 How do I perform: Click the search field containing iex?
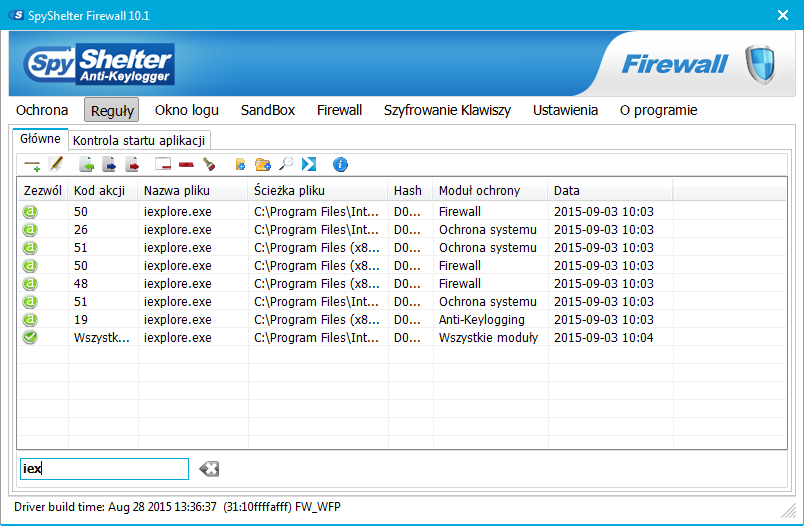click(104, 469)
